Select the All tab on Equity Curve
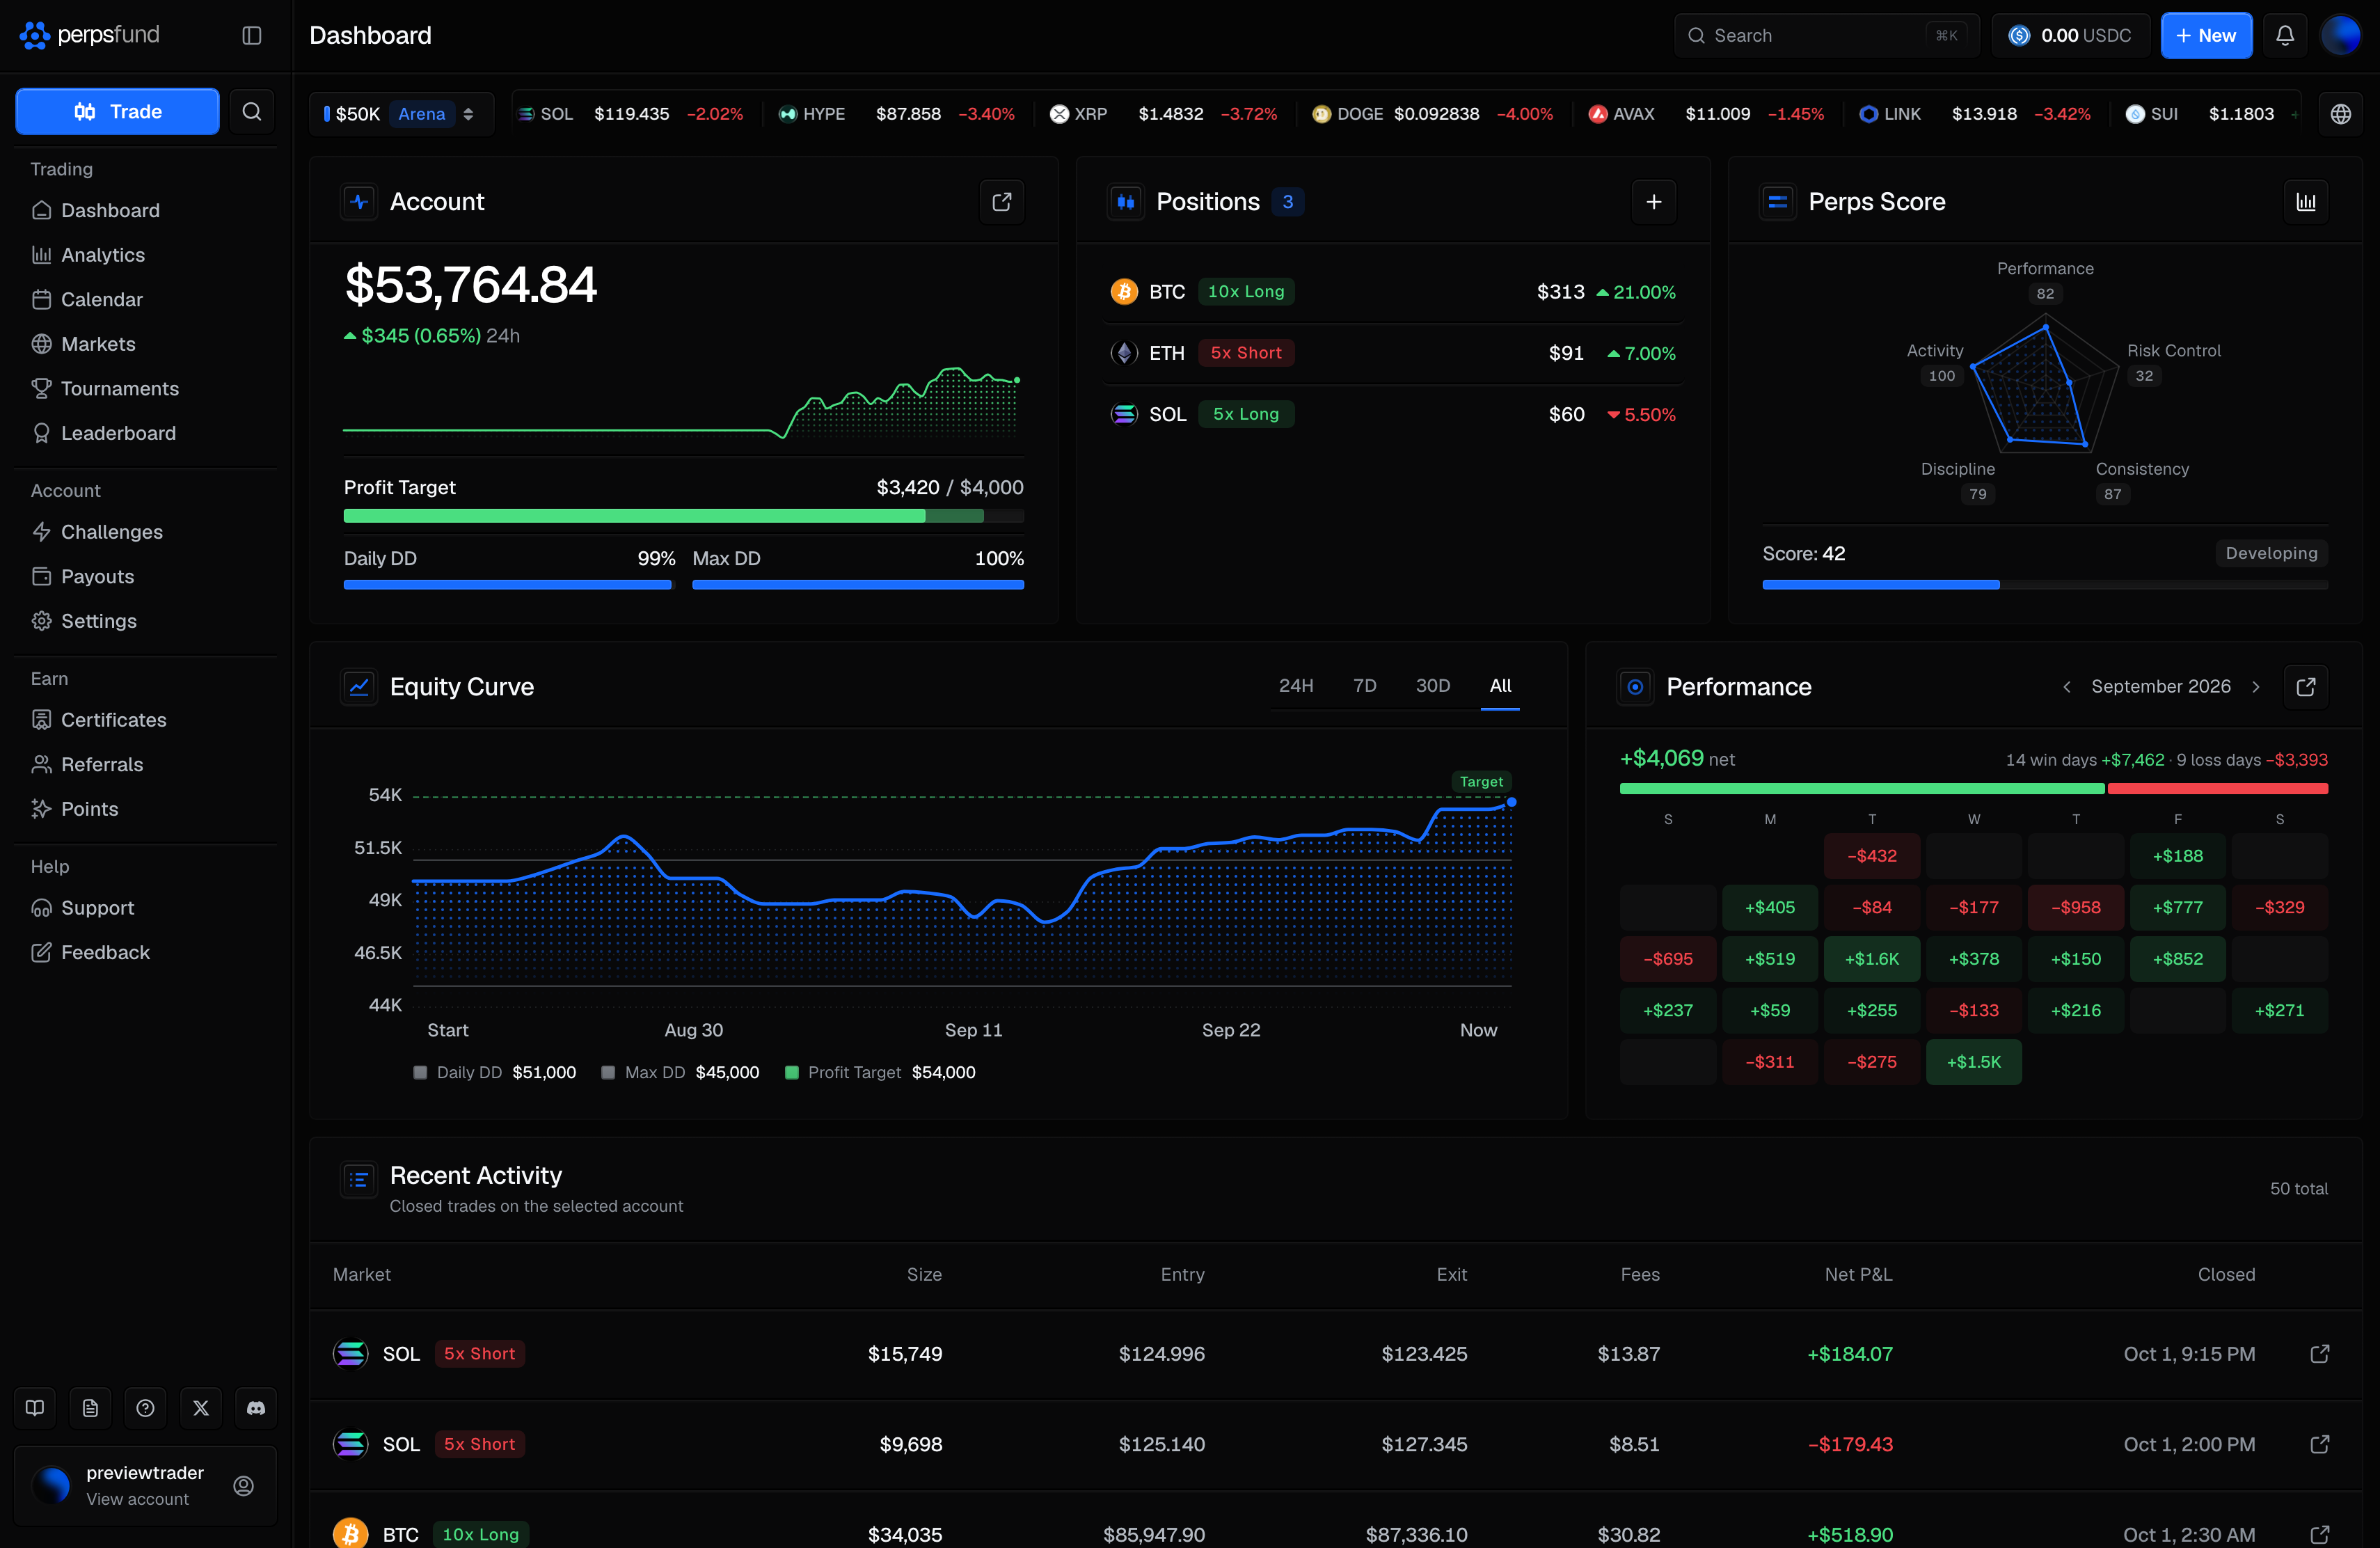This screenshot has width=2380, height=1548. coord(1500,686)
